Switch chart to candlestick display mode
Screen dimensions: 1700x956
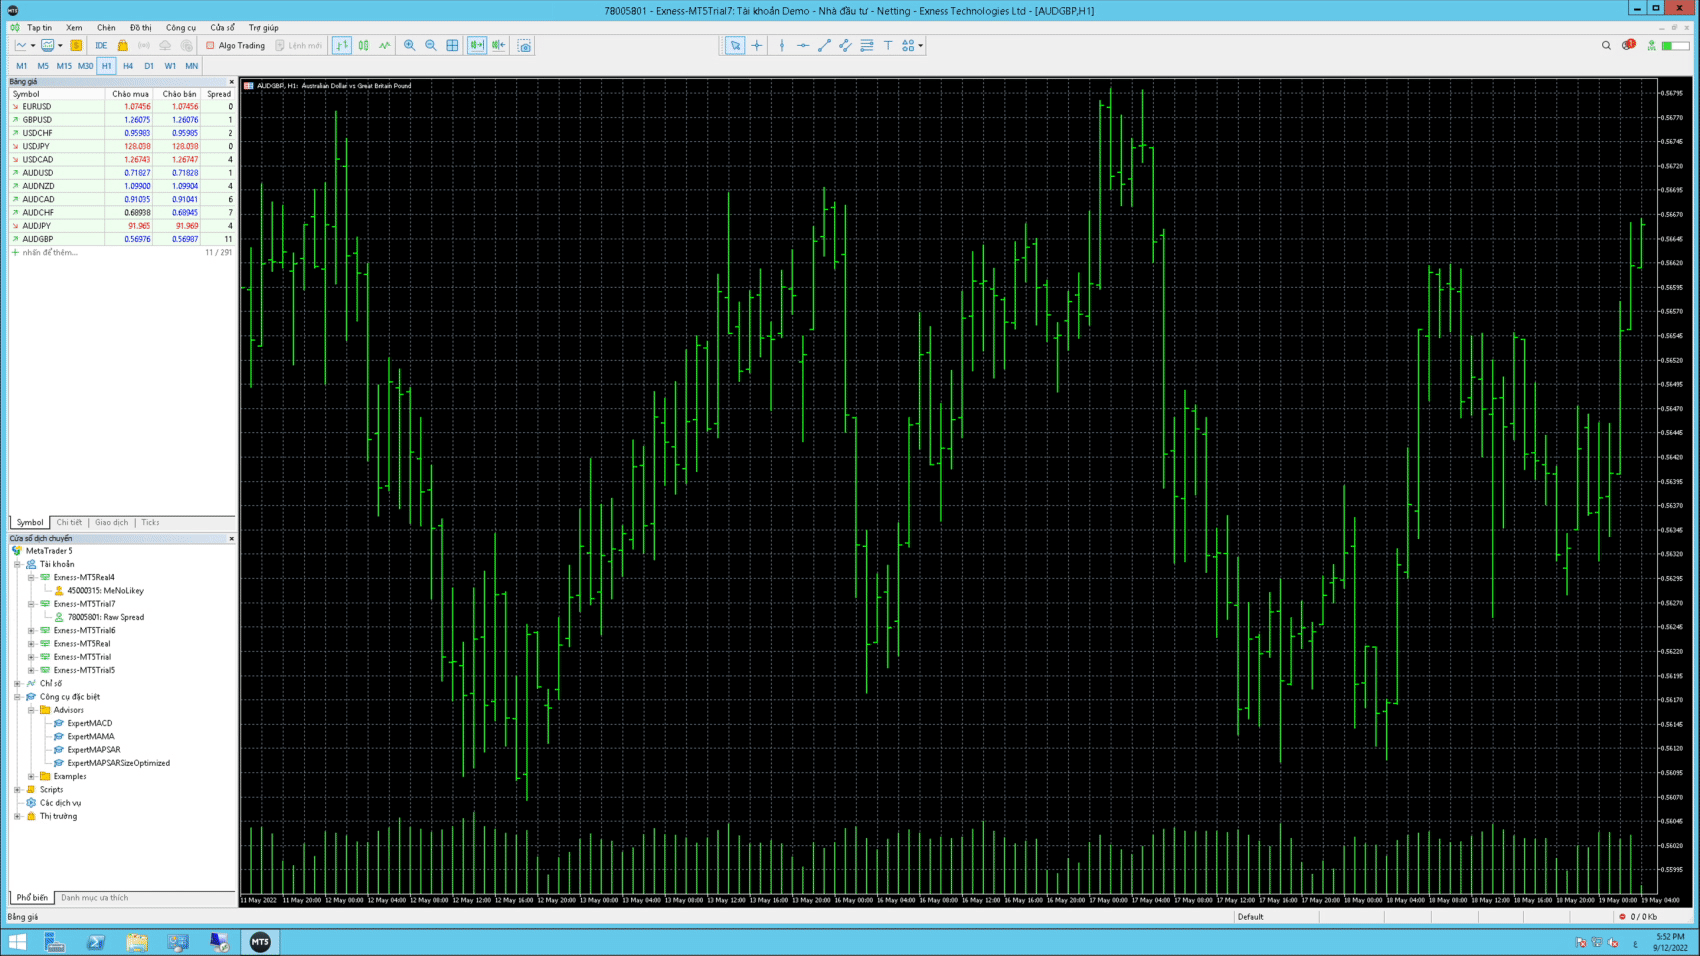(x=365, y=45)
